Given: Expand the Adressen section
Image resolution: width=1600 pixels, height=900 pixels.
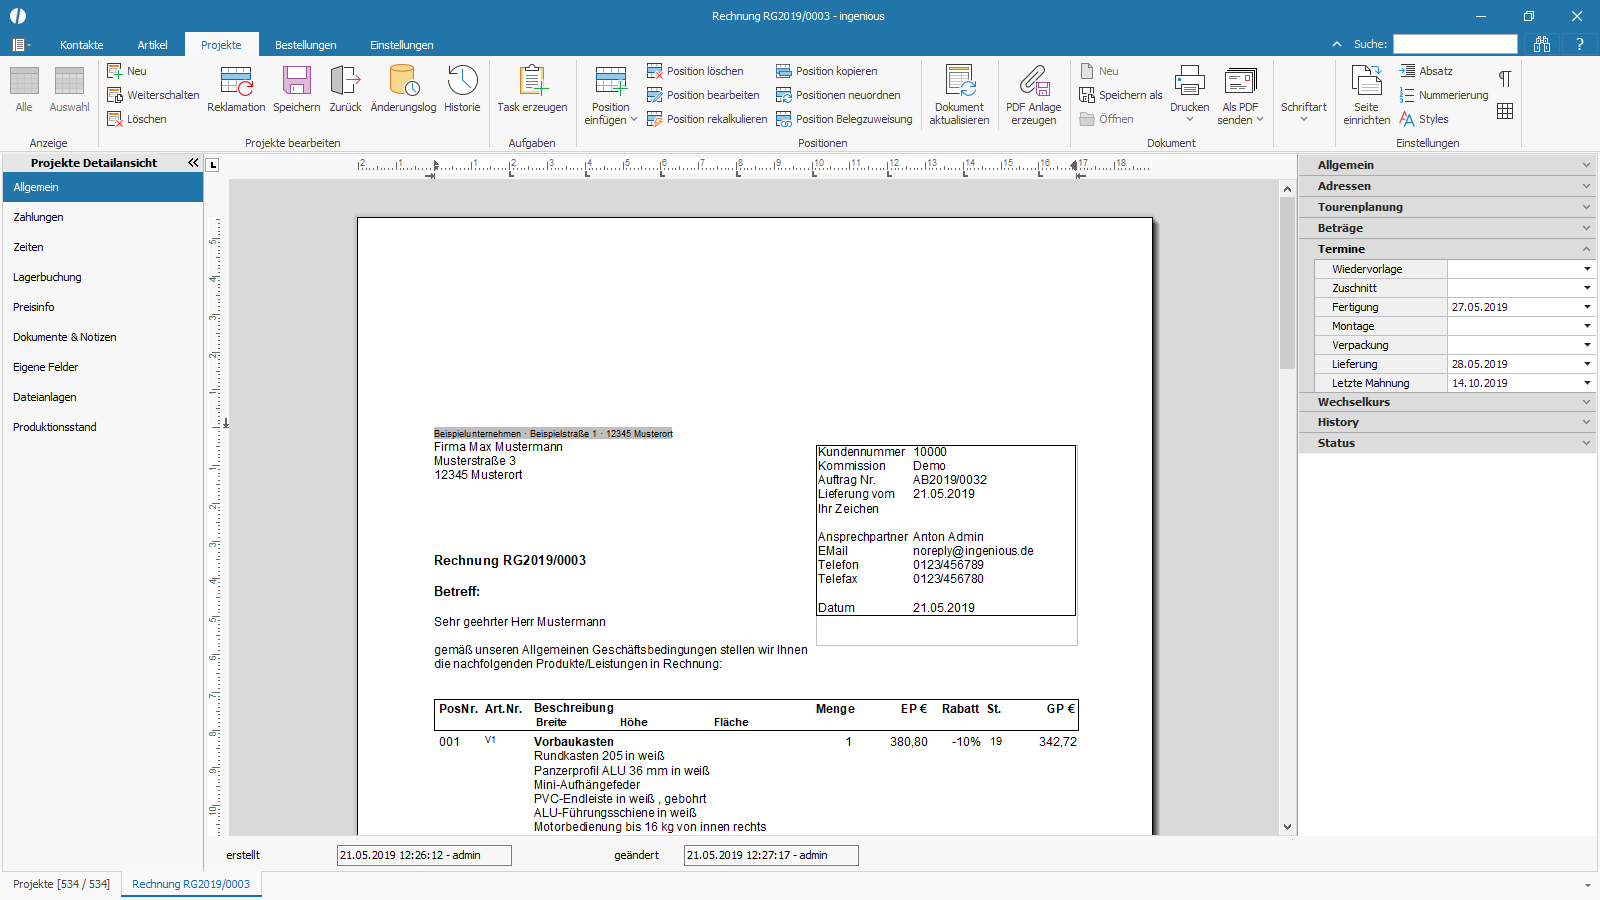Looking at the screenshot, I should coord(1447,186).
